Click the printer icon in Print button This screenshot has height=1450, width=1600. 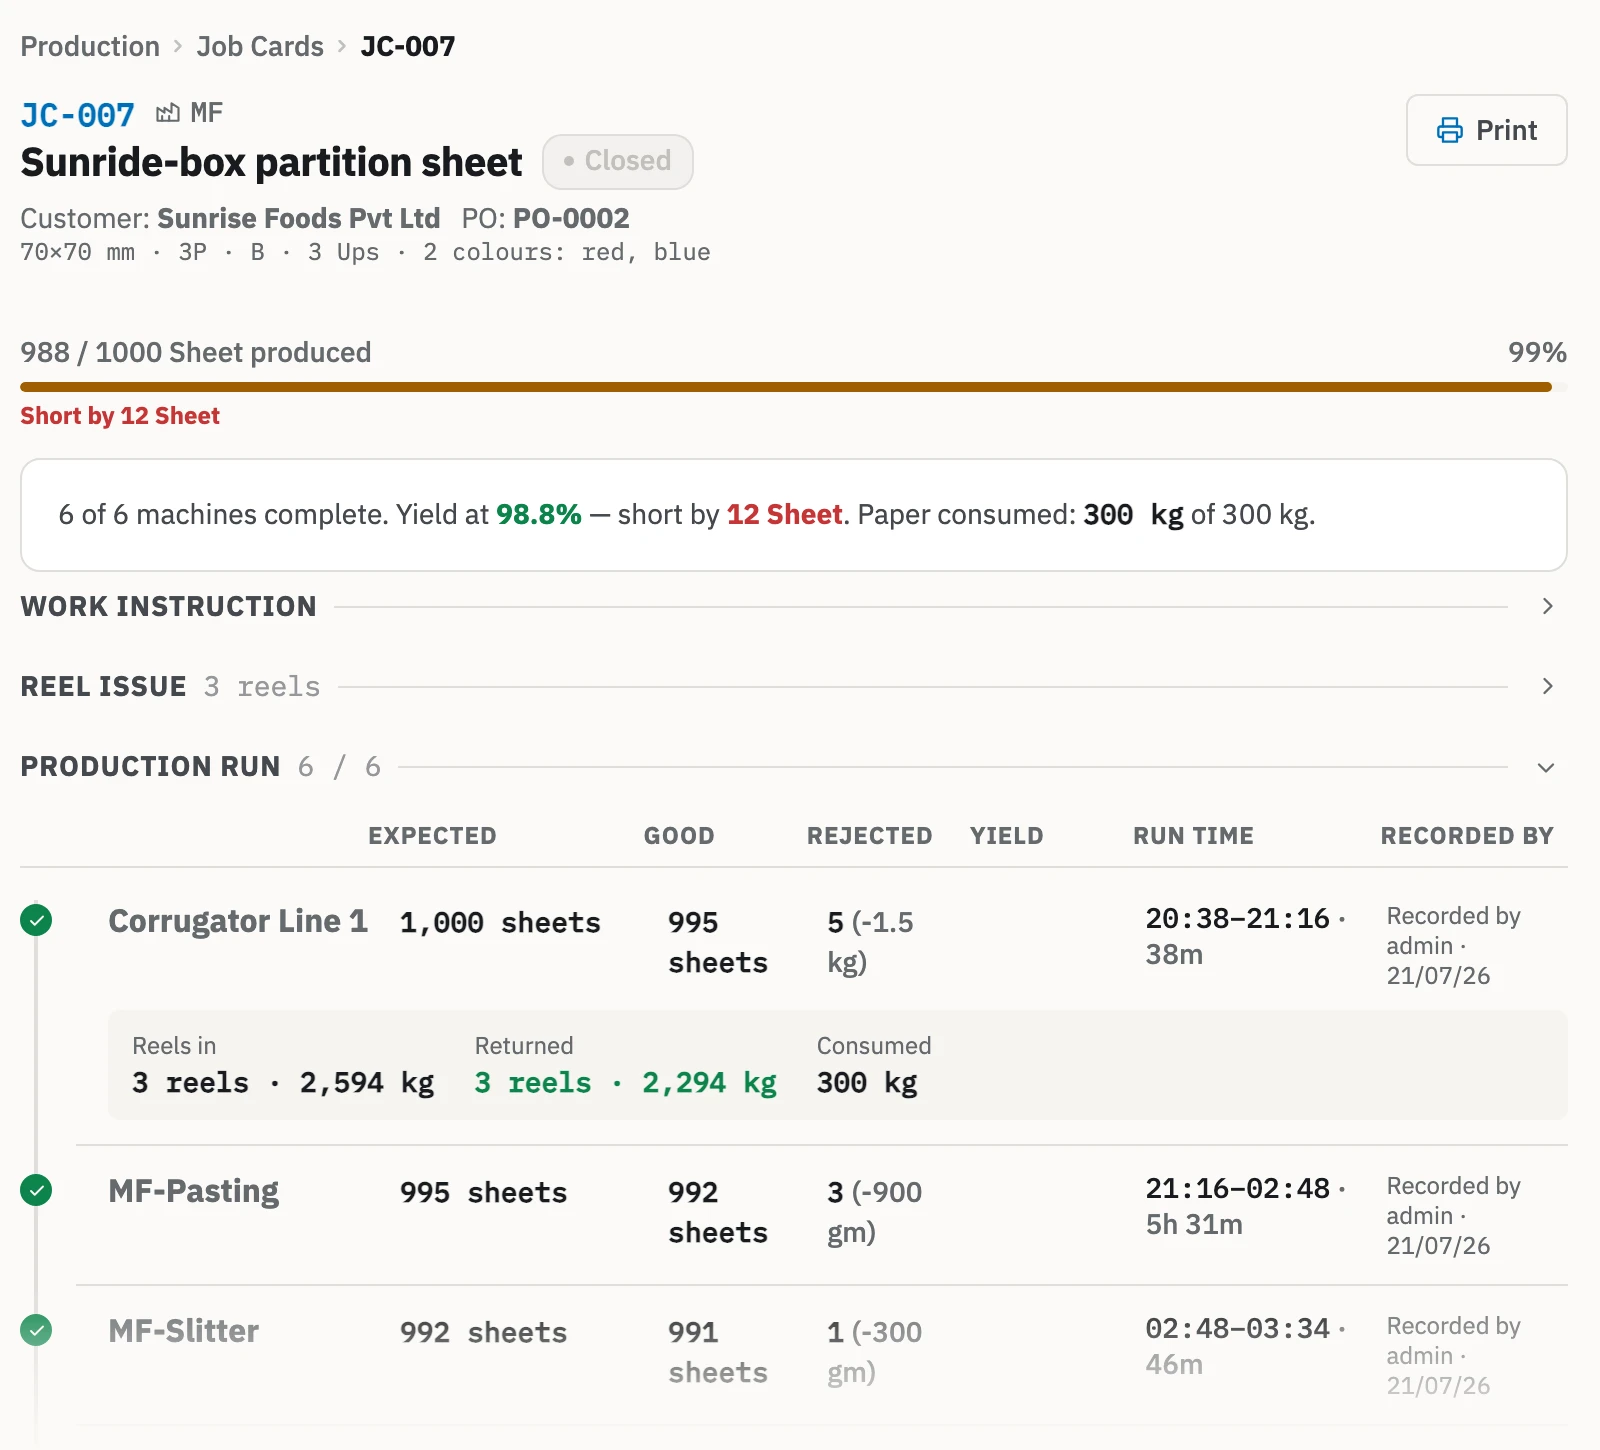1450,130
